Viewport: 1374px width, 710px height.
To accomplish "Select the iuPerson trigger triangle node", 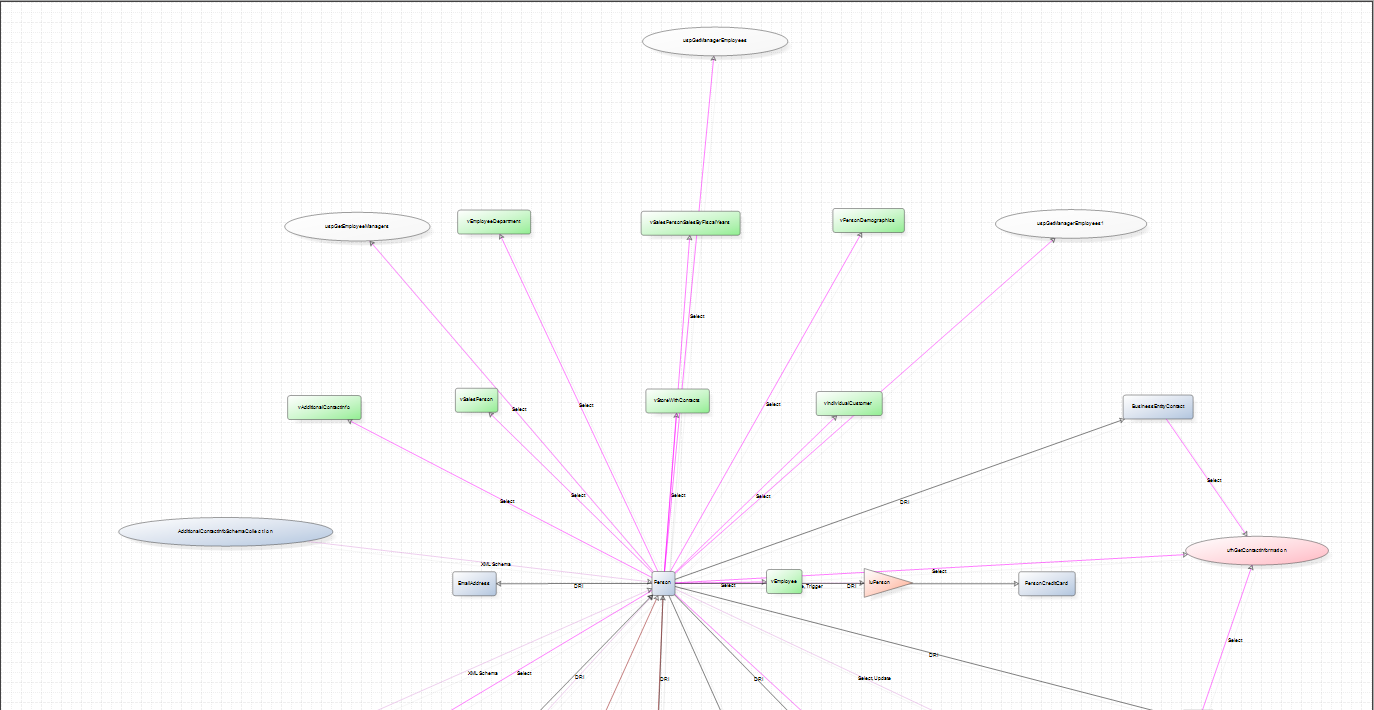I will (884, 582).
